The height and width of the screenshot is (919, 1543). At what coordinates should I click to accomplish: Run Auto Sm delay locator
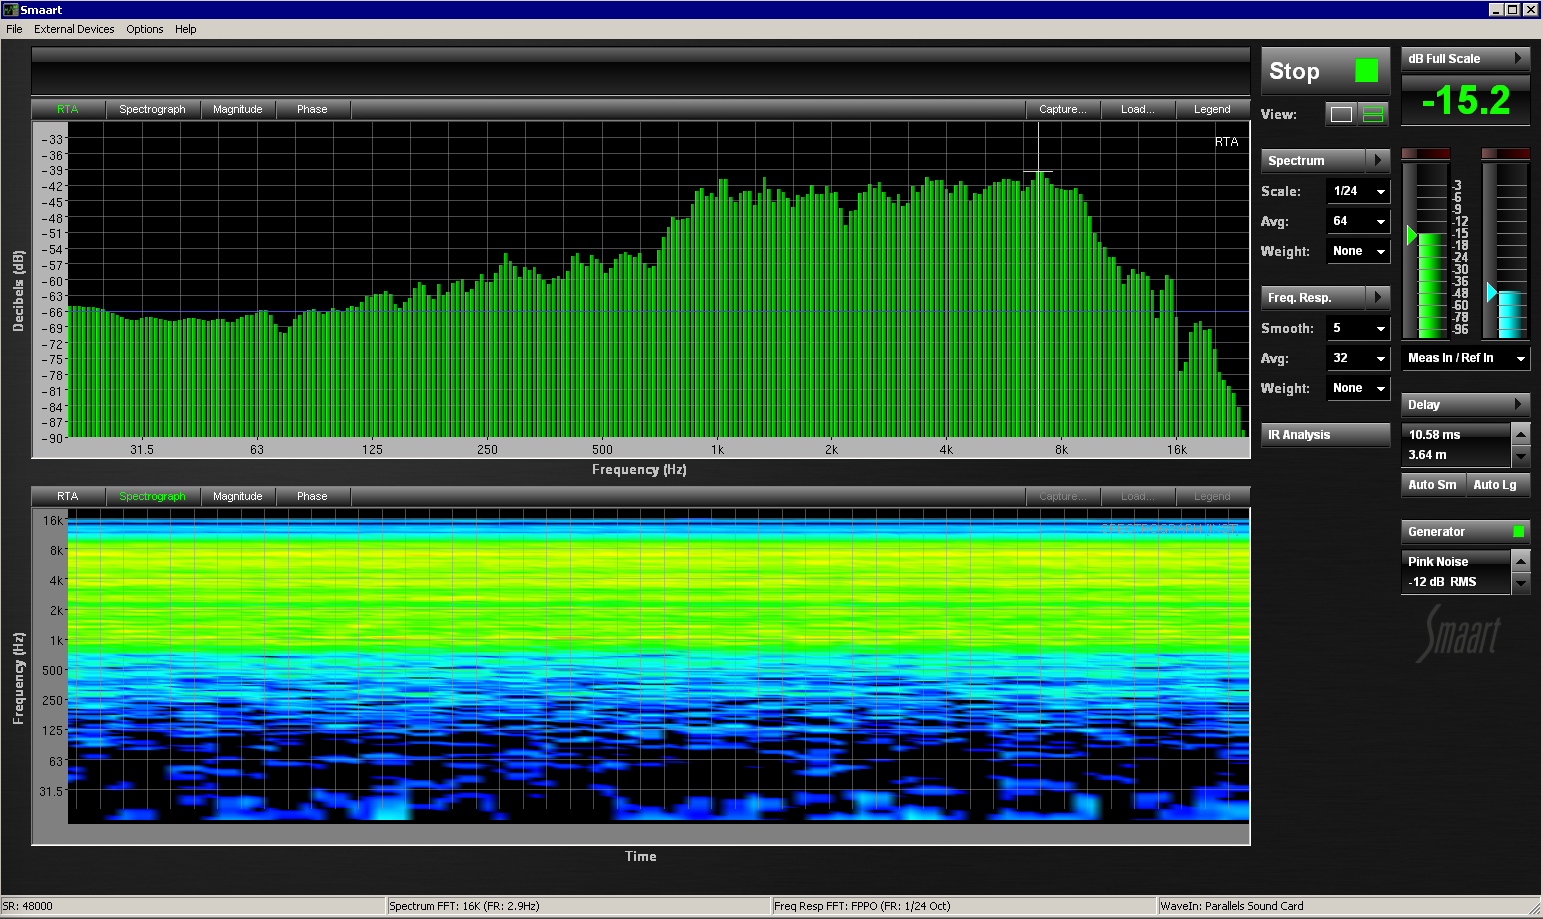(x=1432, y=484)
